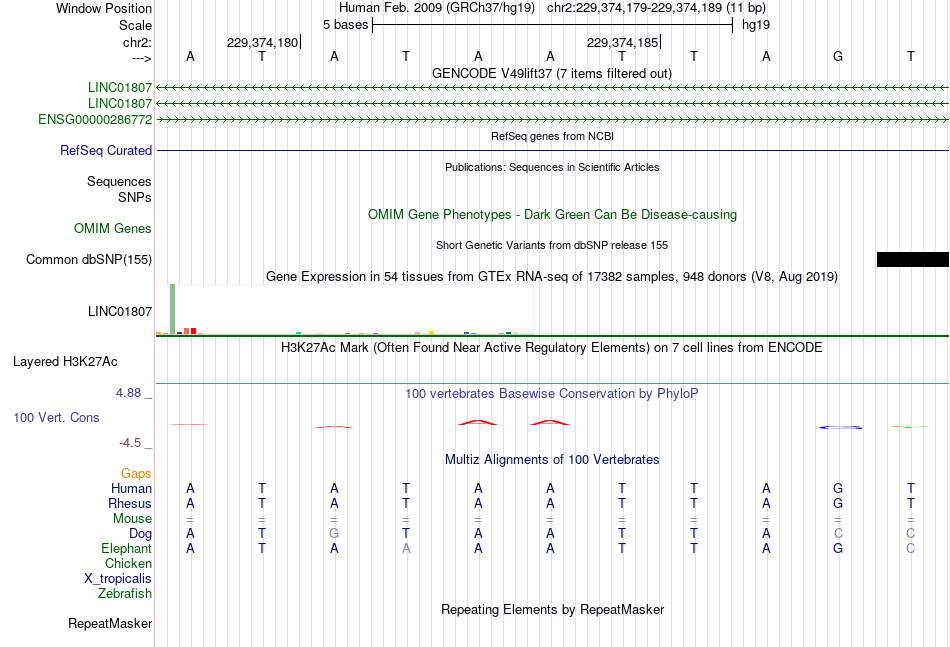
Task: Click the chr2: label in ruler
Action: [138, 42]
